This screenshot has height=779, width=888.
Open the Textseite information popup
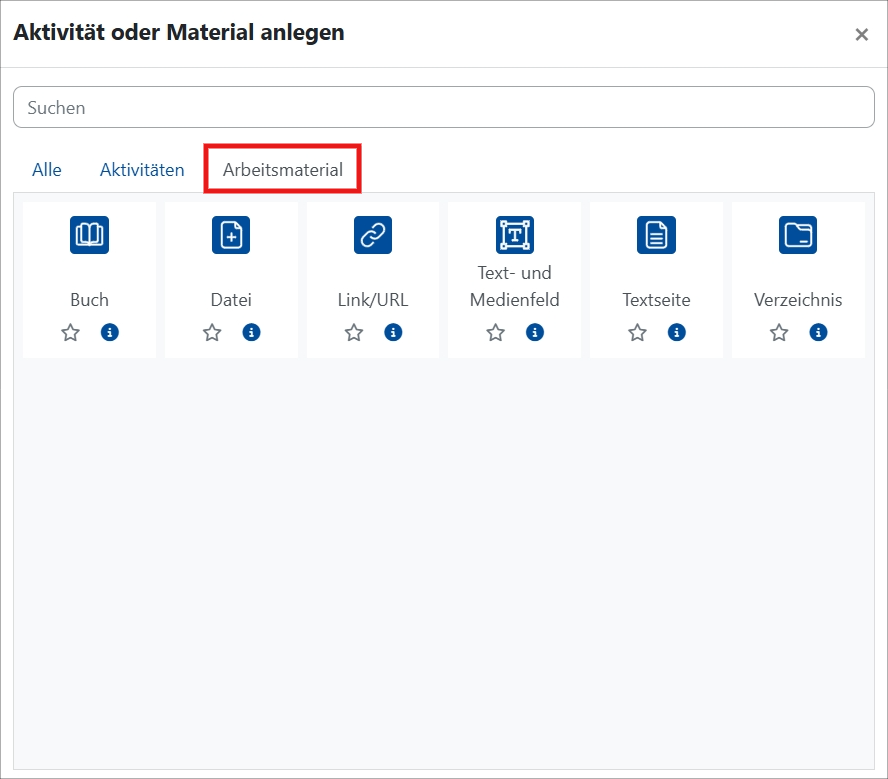pyautogui.click(x=677, y=332)
